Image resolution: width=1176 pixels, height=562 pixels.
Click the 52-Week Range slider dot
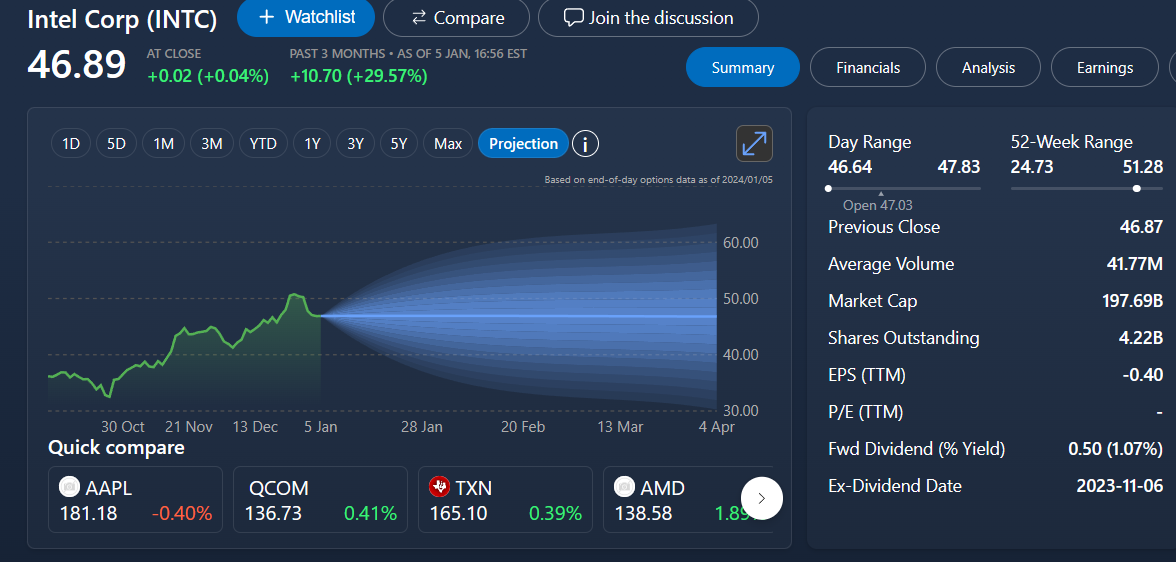[x=1137, y=188]
